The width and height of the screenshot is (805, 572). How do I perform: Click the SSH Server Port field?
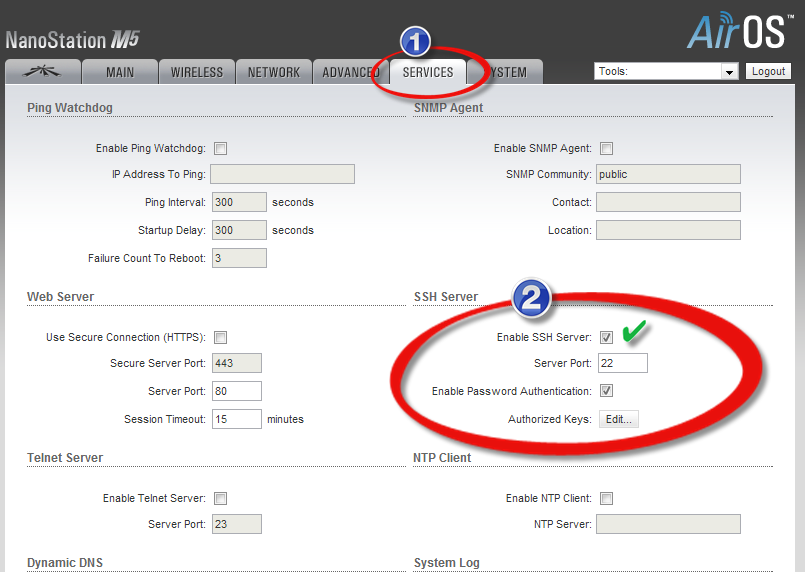pos(623,363)
